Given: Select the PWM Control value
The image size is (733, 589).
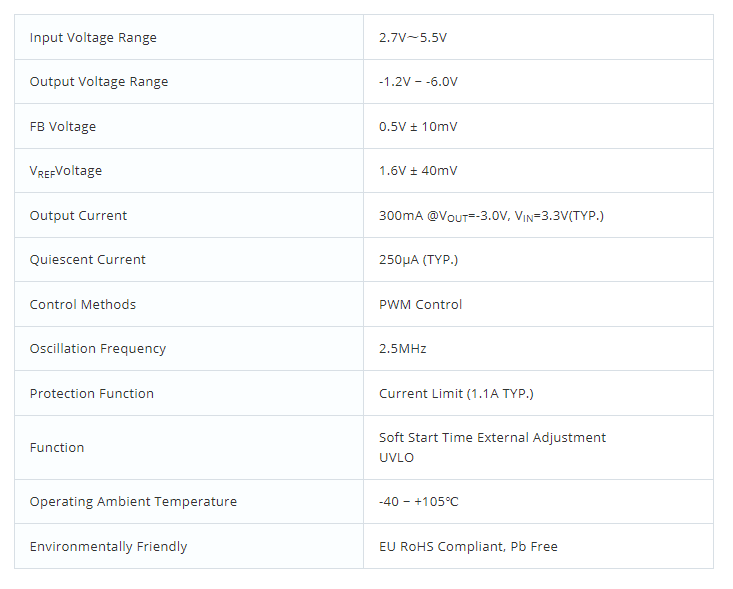Looking at the screenshot, I should pos(420,305).
